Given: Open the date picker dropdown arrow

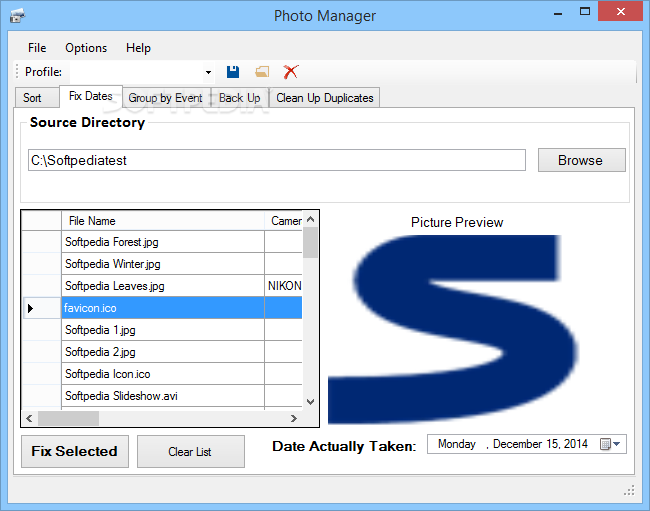Looking at the screenshot, I should 616,444.
